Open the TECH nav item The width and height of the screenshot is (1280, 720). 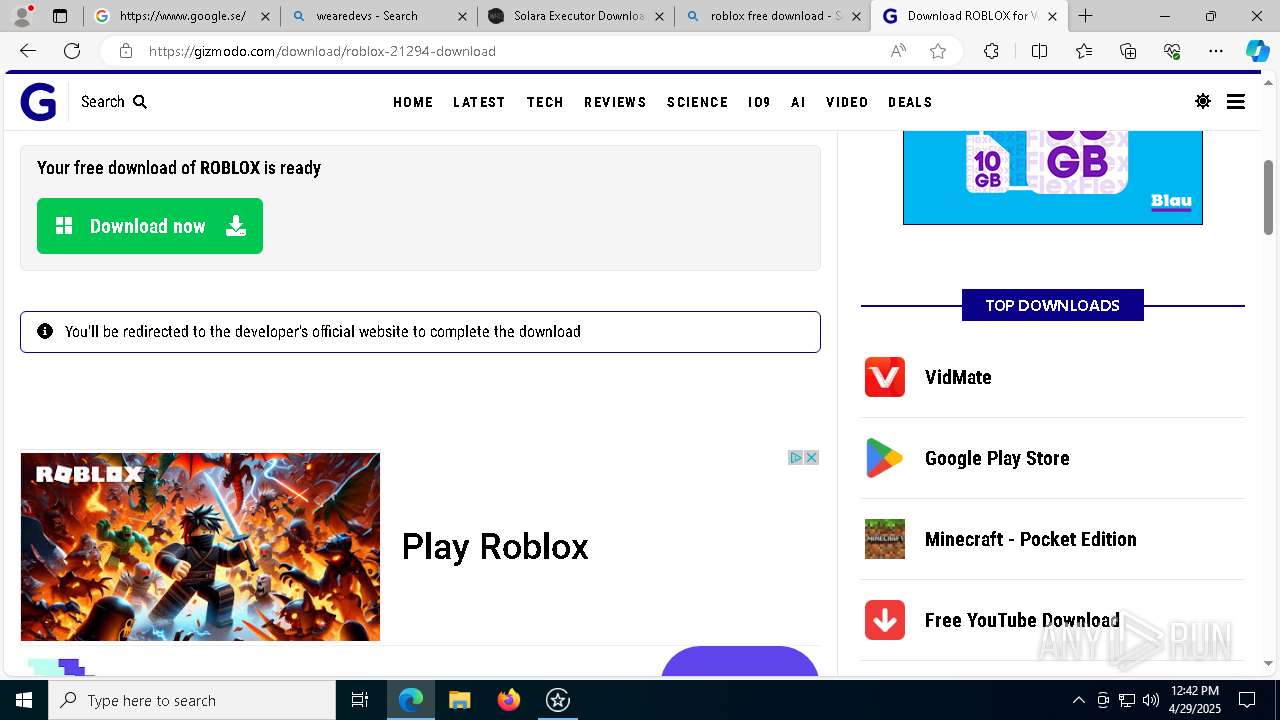pyautogui.click(x=545, y=102)
